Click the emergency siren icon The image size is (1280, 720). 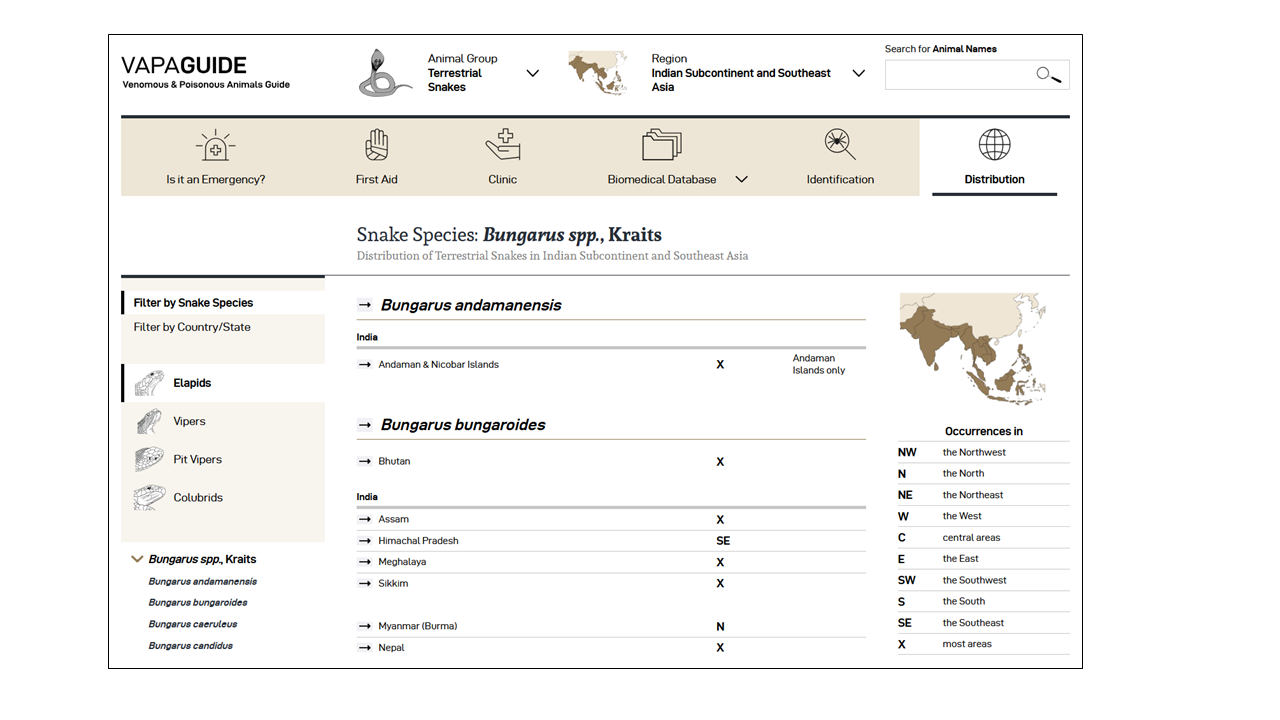215,146
